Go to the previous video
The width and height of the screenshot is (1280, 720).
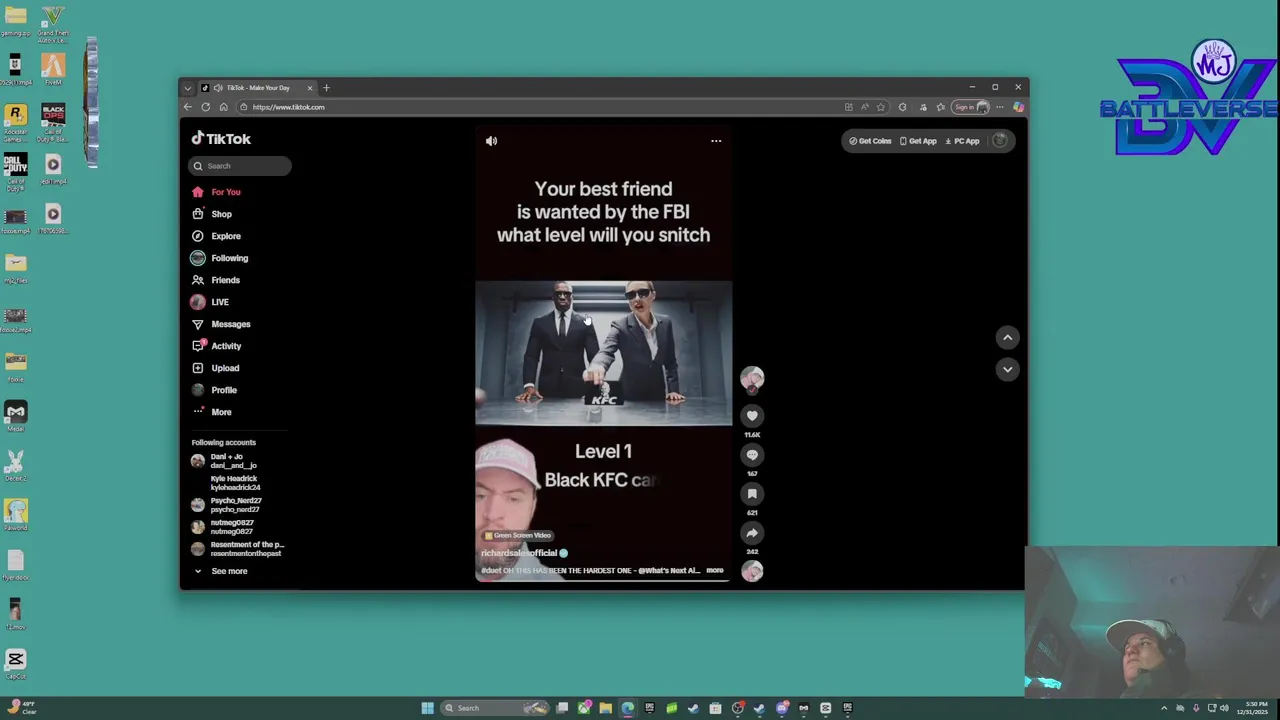tap(1007, 338)
